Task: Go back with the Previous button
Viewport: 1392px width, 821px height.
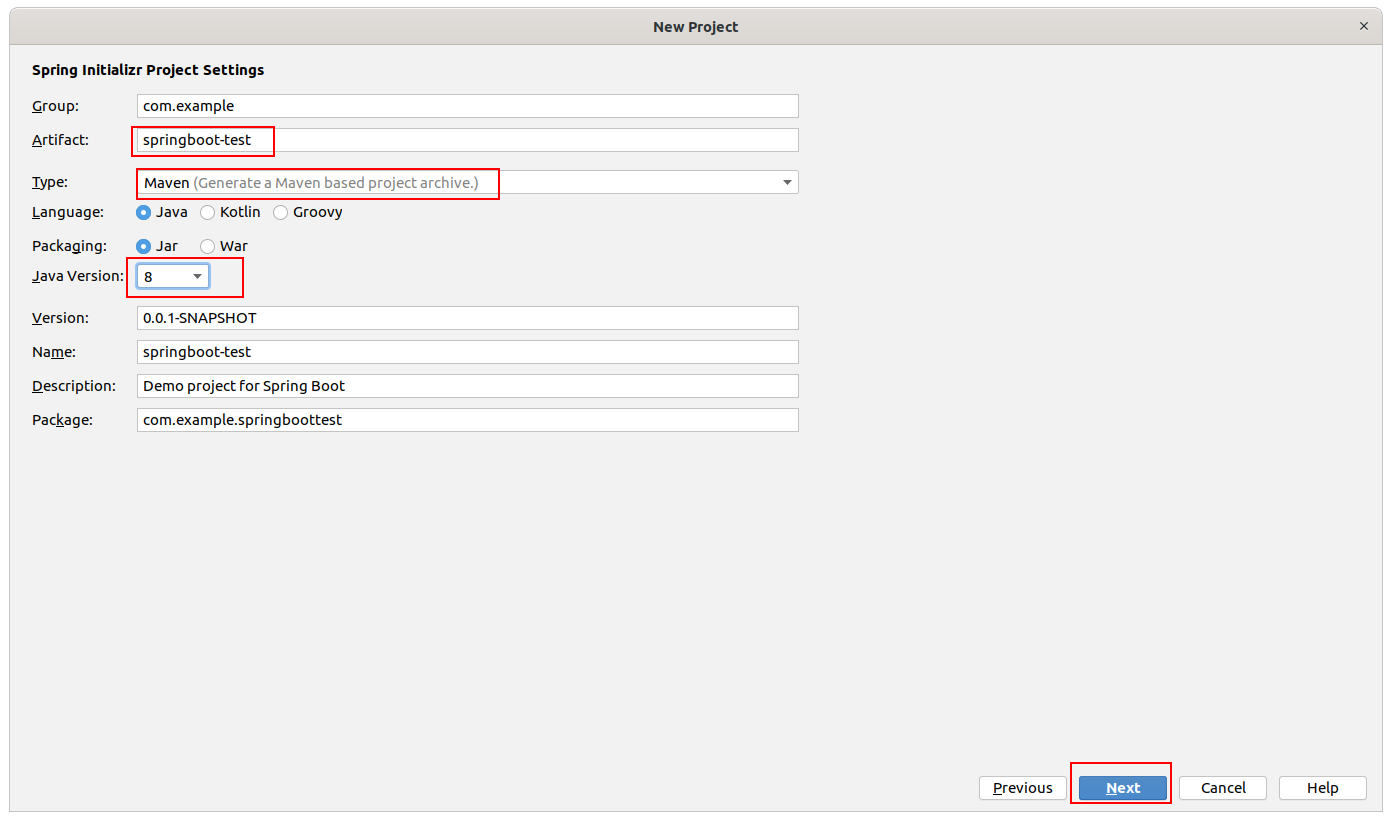Action: coord(1023,788)
